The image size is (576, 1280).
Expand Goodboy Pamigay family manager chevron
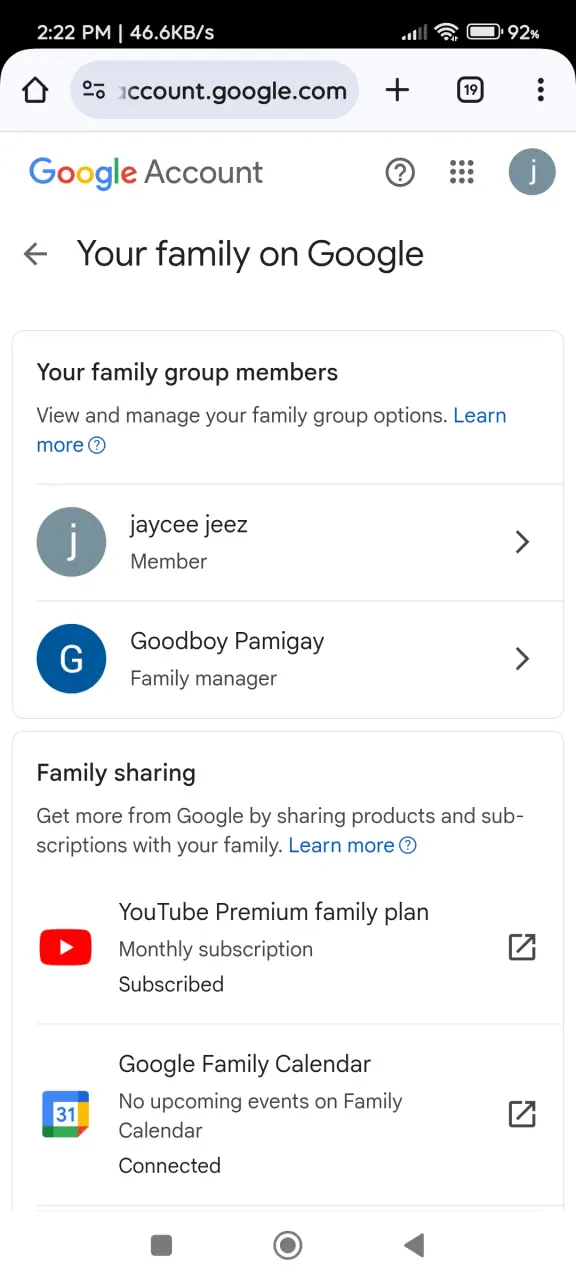[x=521, y=659]
